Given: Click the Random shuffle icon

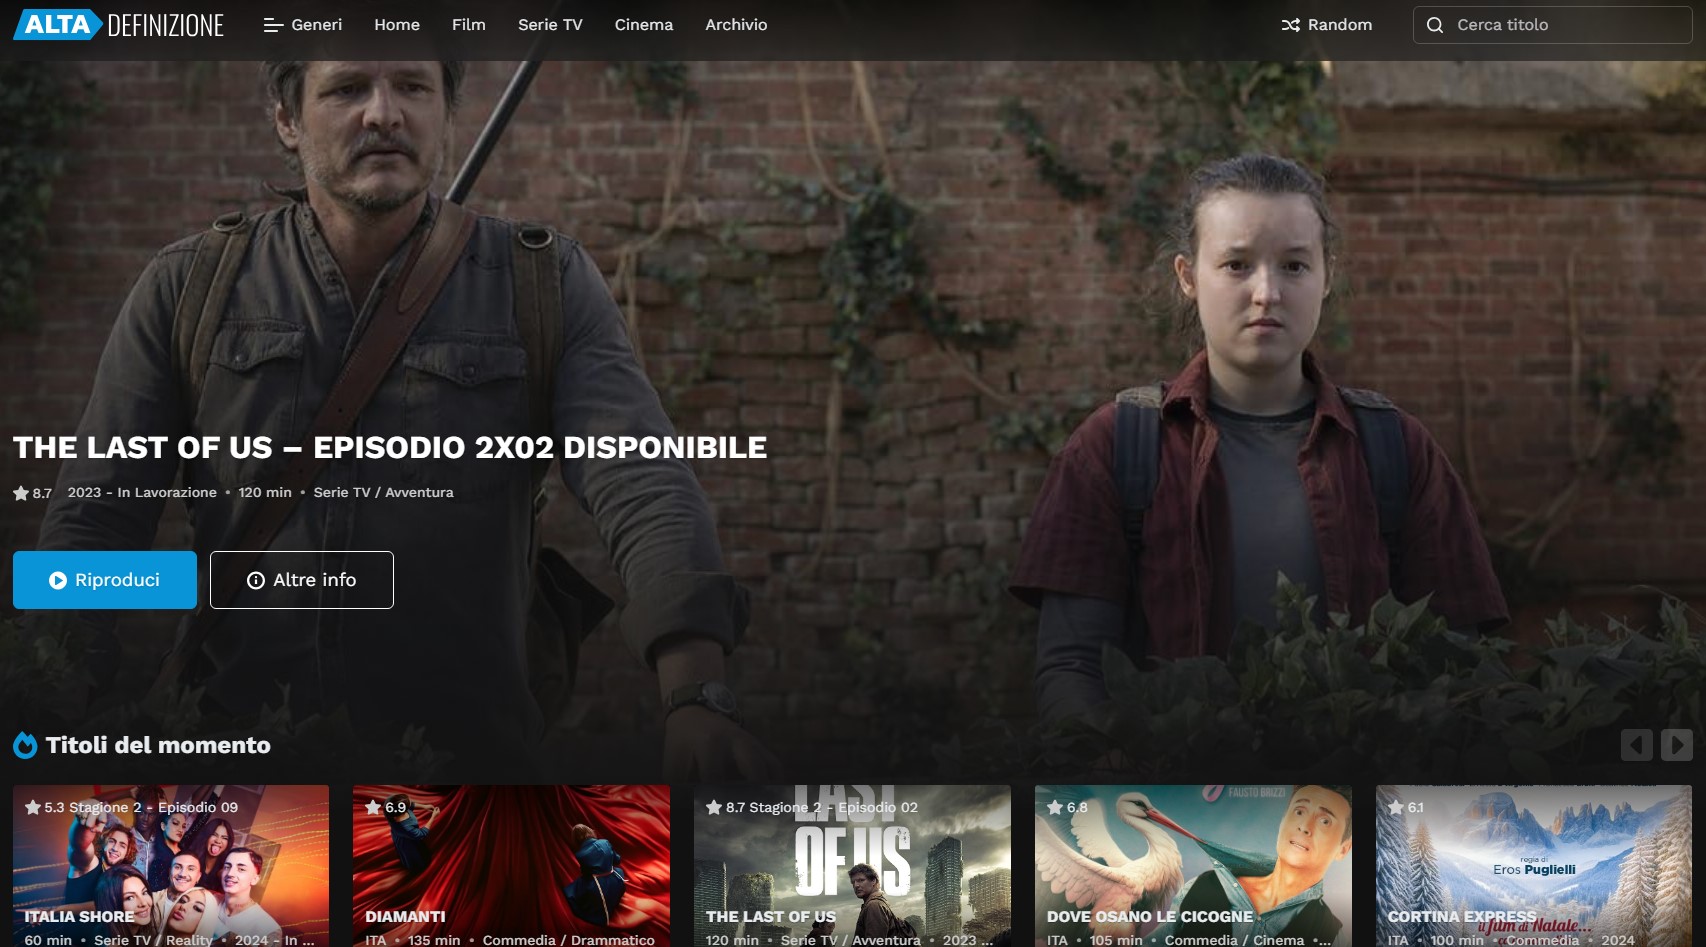Looking at the screenshot, I should pyautogui.click(x=1291, y=25).
